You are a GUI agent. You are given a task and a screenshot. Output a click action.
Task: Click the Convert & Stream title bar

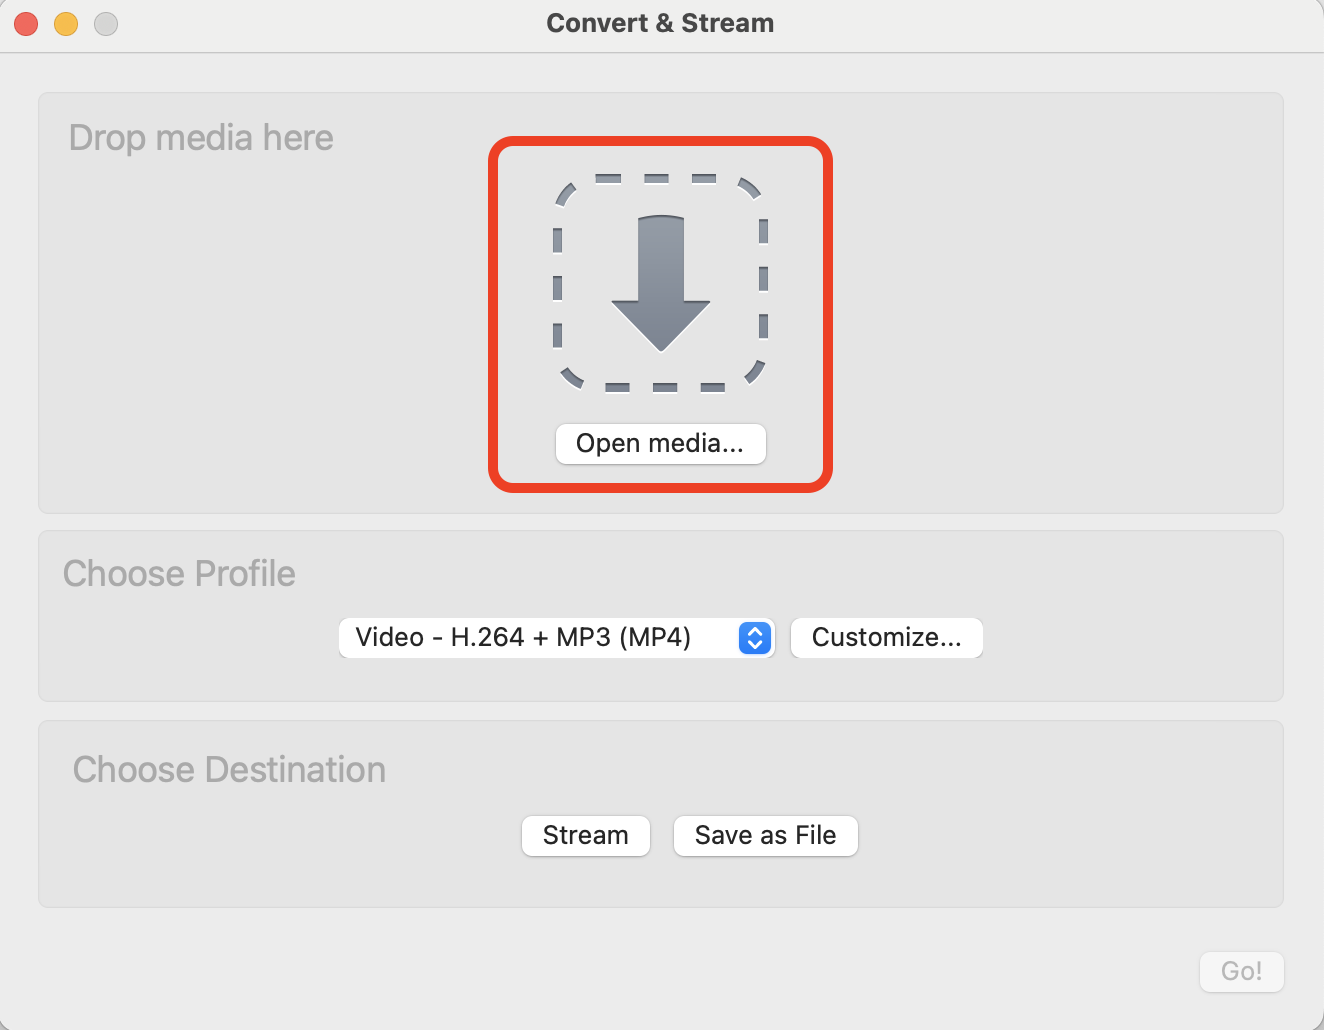pos(660,23)
